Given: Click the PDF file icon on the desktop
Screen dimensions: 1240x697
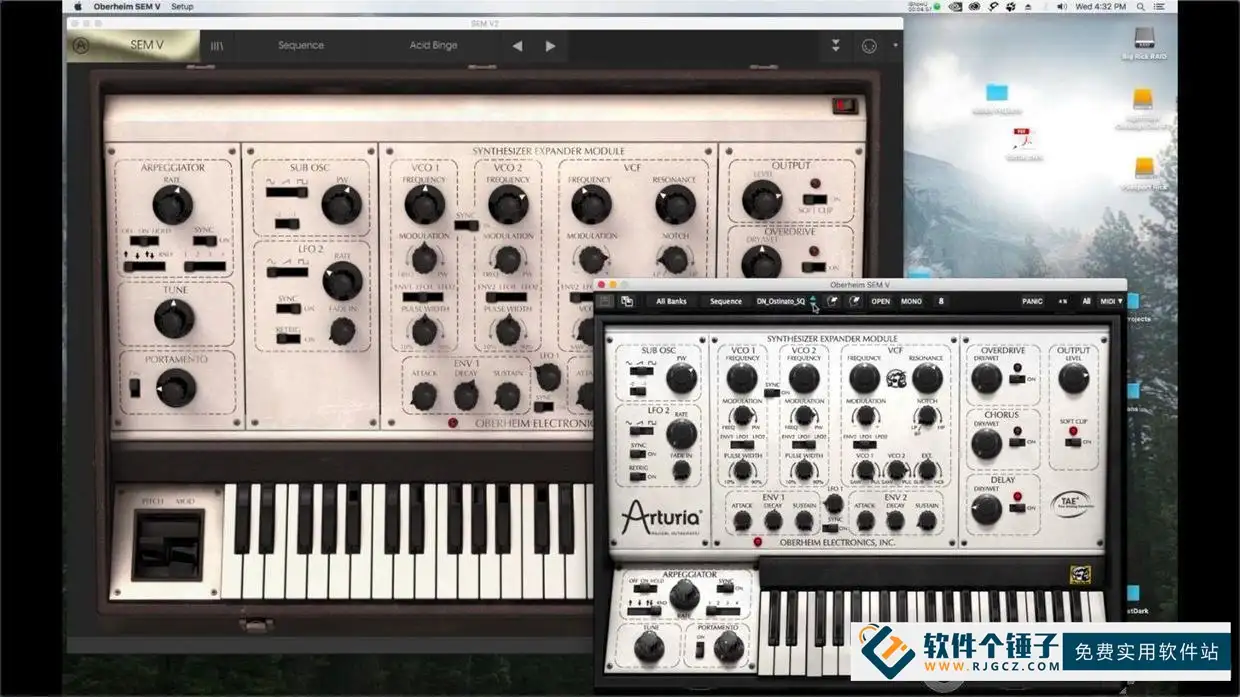Looking at the screenshot, I should click(1023, 140).
